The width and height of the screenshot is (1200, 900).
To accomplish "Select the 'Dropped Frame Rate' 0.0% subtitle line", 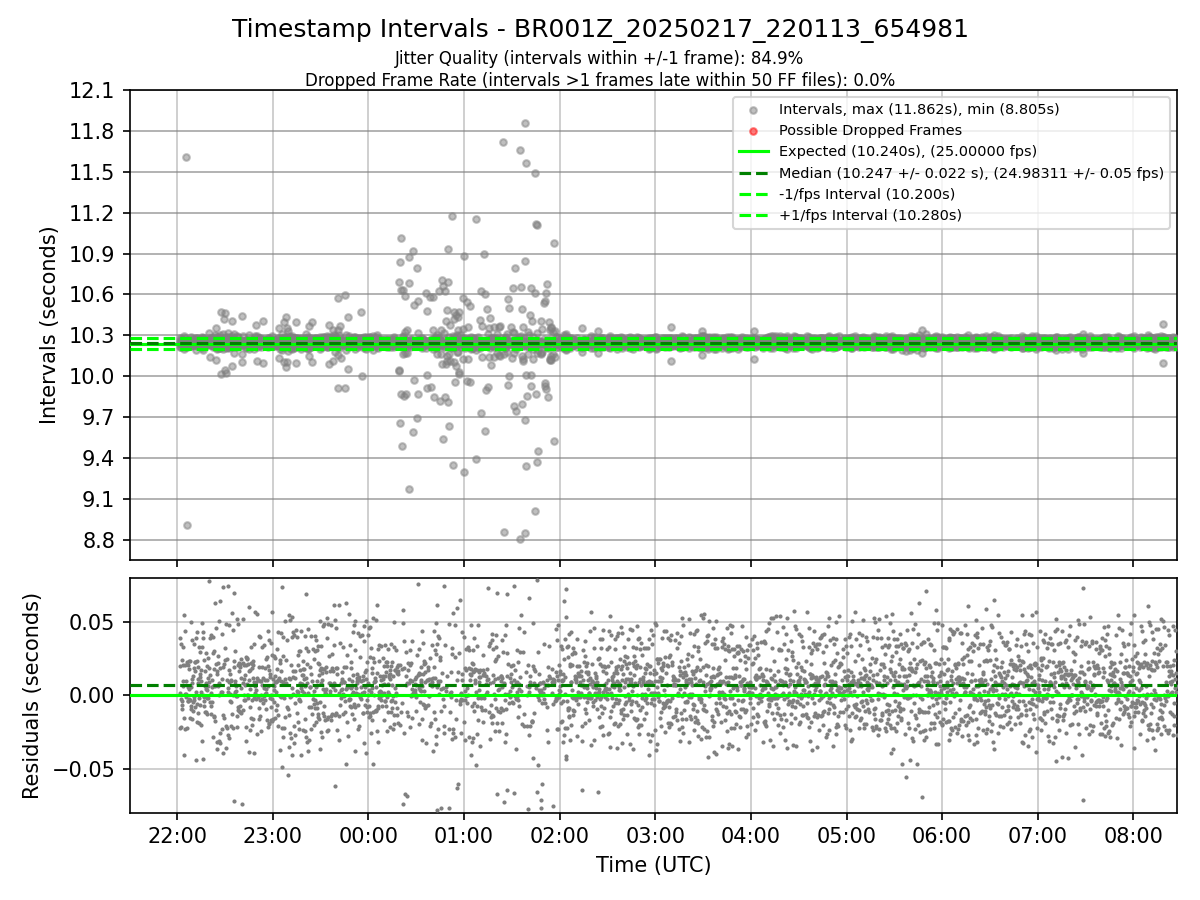I will pos(600,80).
